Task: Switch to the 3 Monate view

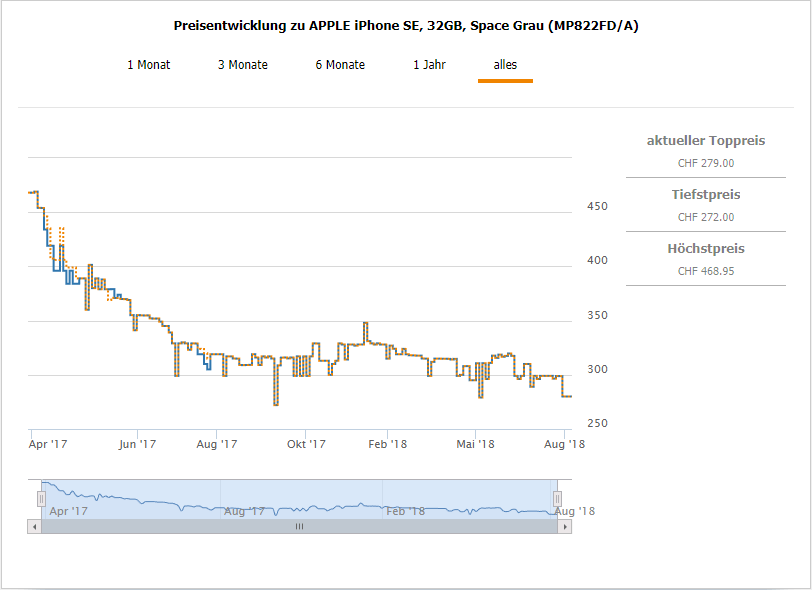Action: (x=243, y=65)
